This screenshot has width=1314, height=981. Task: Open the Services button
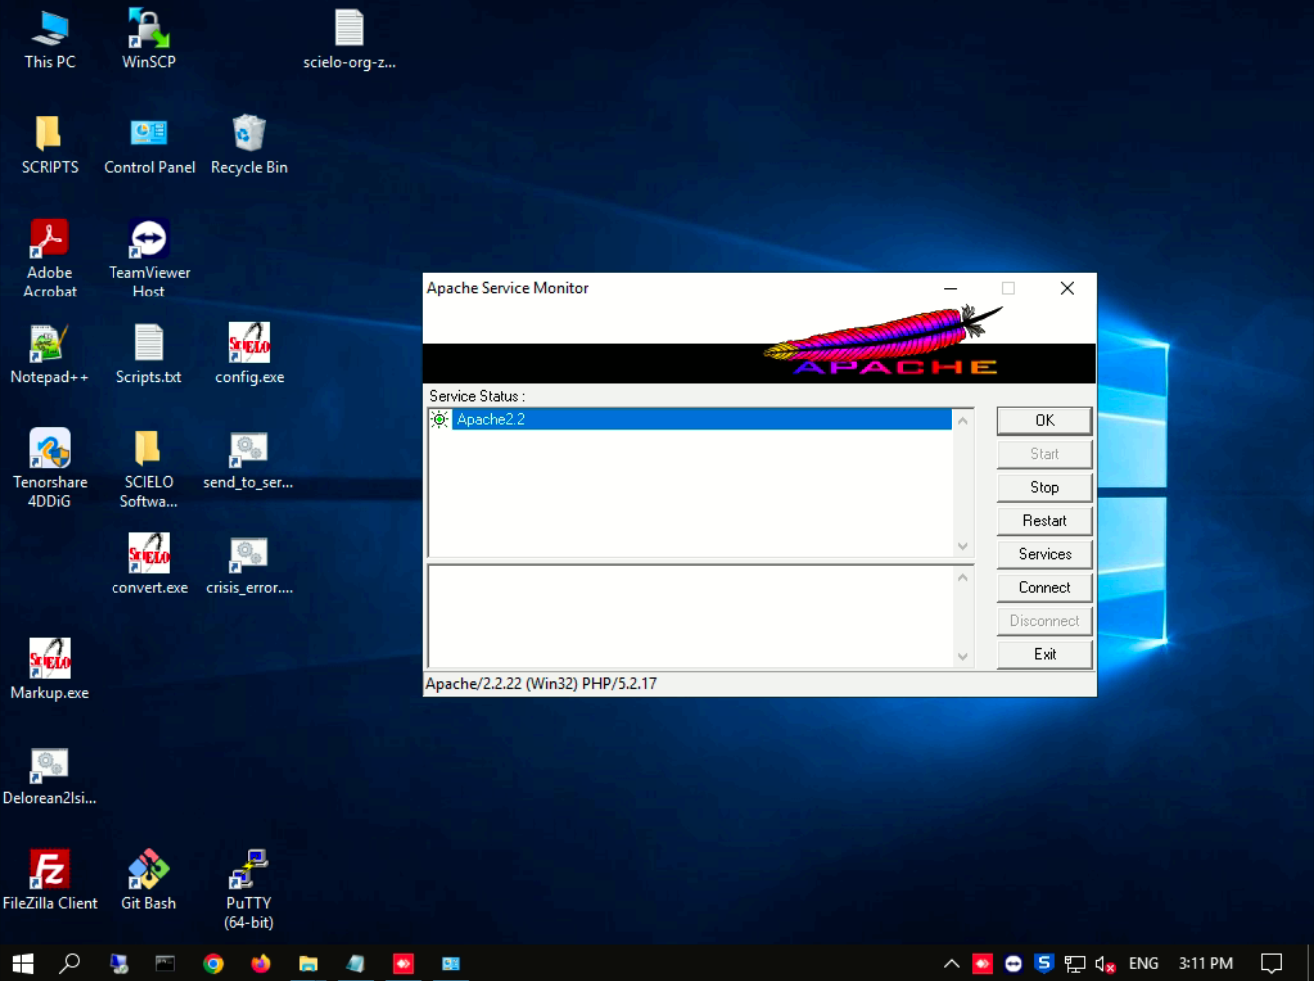click(x=1044, y=554)
